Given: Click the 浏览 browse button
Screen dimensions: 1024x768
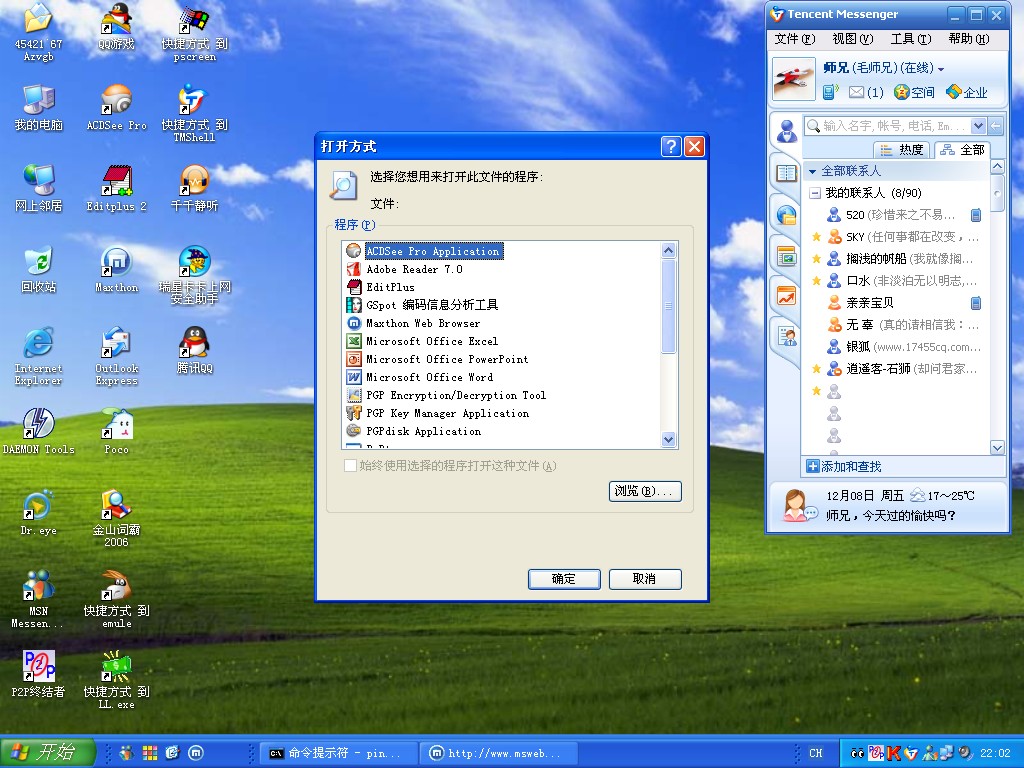Looking at the screenshot, I should pyautogui.click(x=645, y=491).
